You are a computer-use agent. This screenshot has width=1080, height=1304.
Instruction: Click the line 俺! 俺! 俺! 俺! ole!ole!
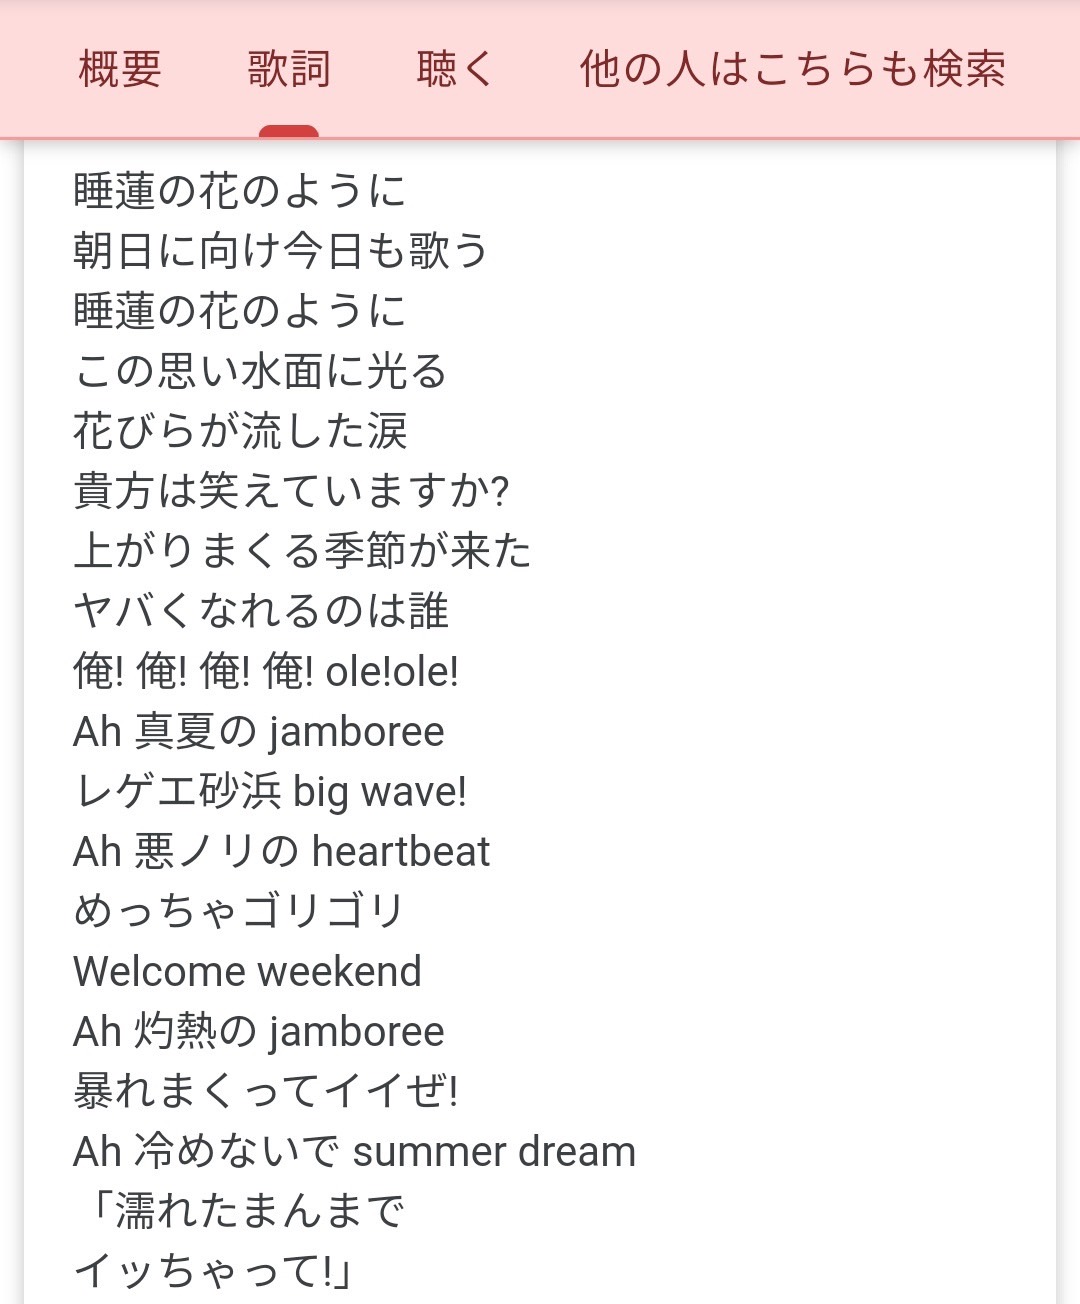(x=266, y=671)
